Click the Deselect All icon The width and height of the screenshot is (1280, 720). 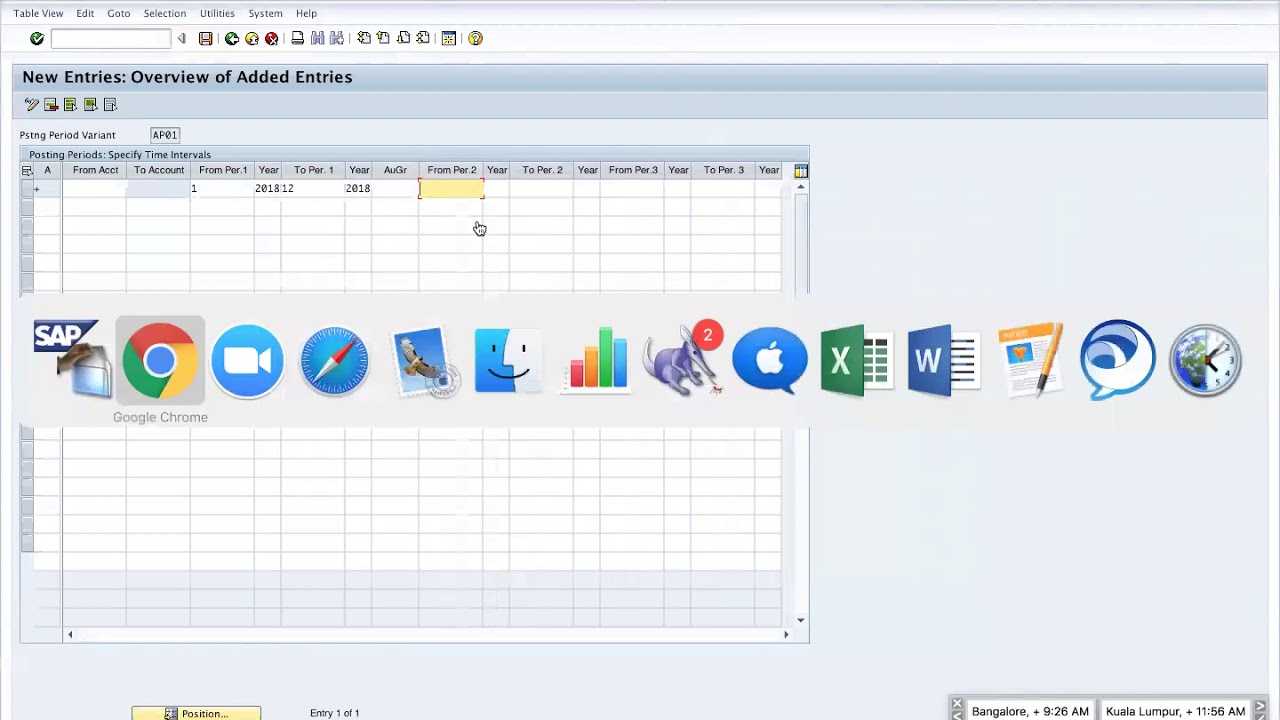110,104
